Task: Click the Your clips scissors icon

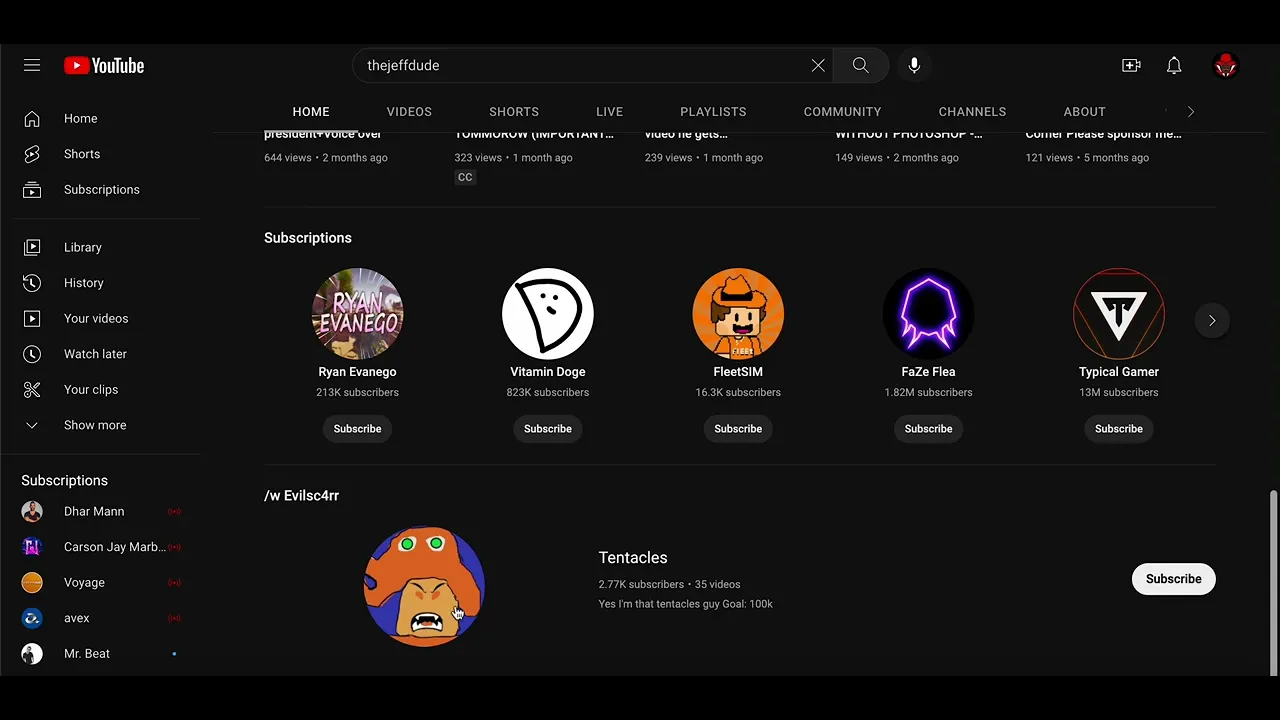Action: [32, 390]
